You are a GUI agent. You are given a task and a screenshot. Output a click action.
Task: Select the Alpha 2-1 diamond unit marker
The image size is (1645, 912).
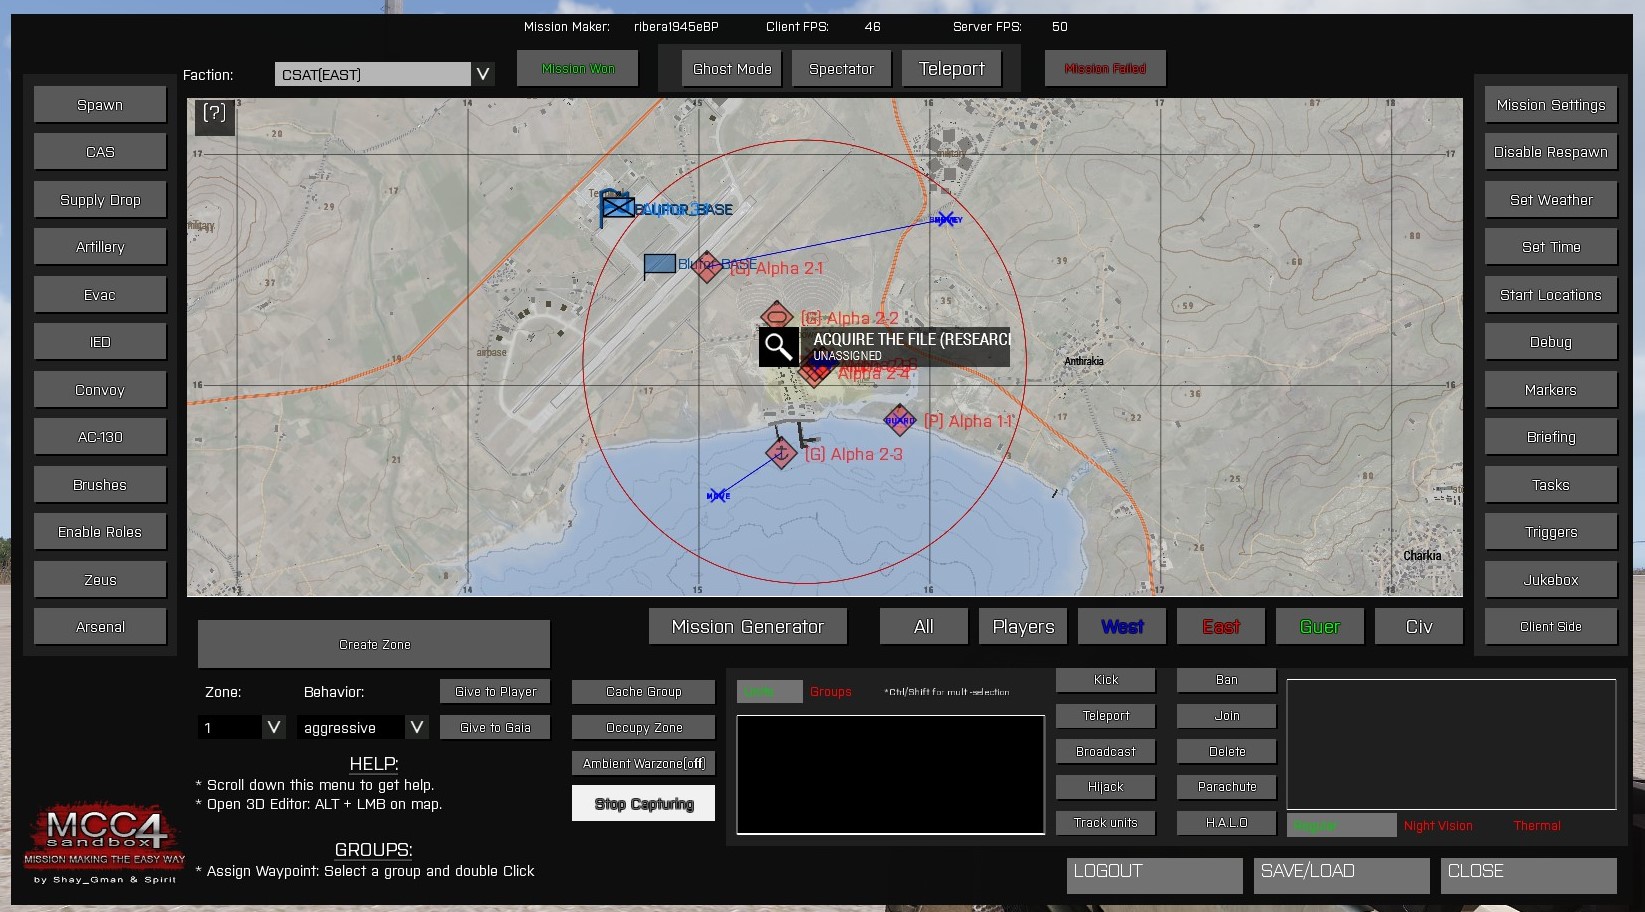coord(708,266)
